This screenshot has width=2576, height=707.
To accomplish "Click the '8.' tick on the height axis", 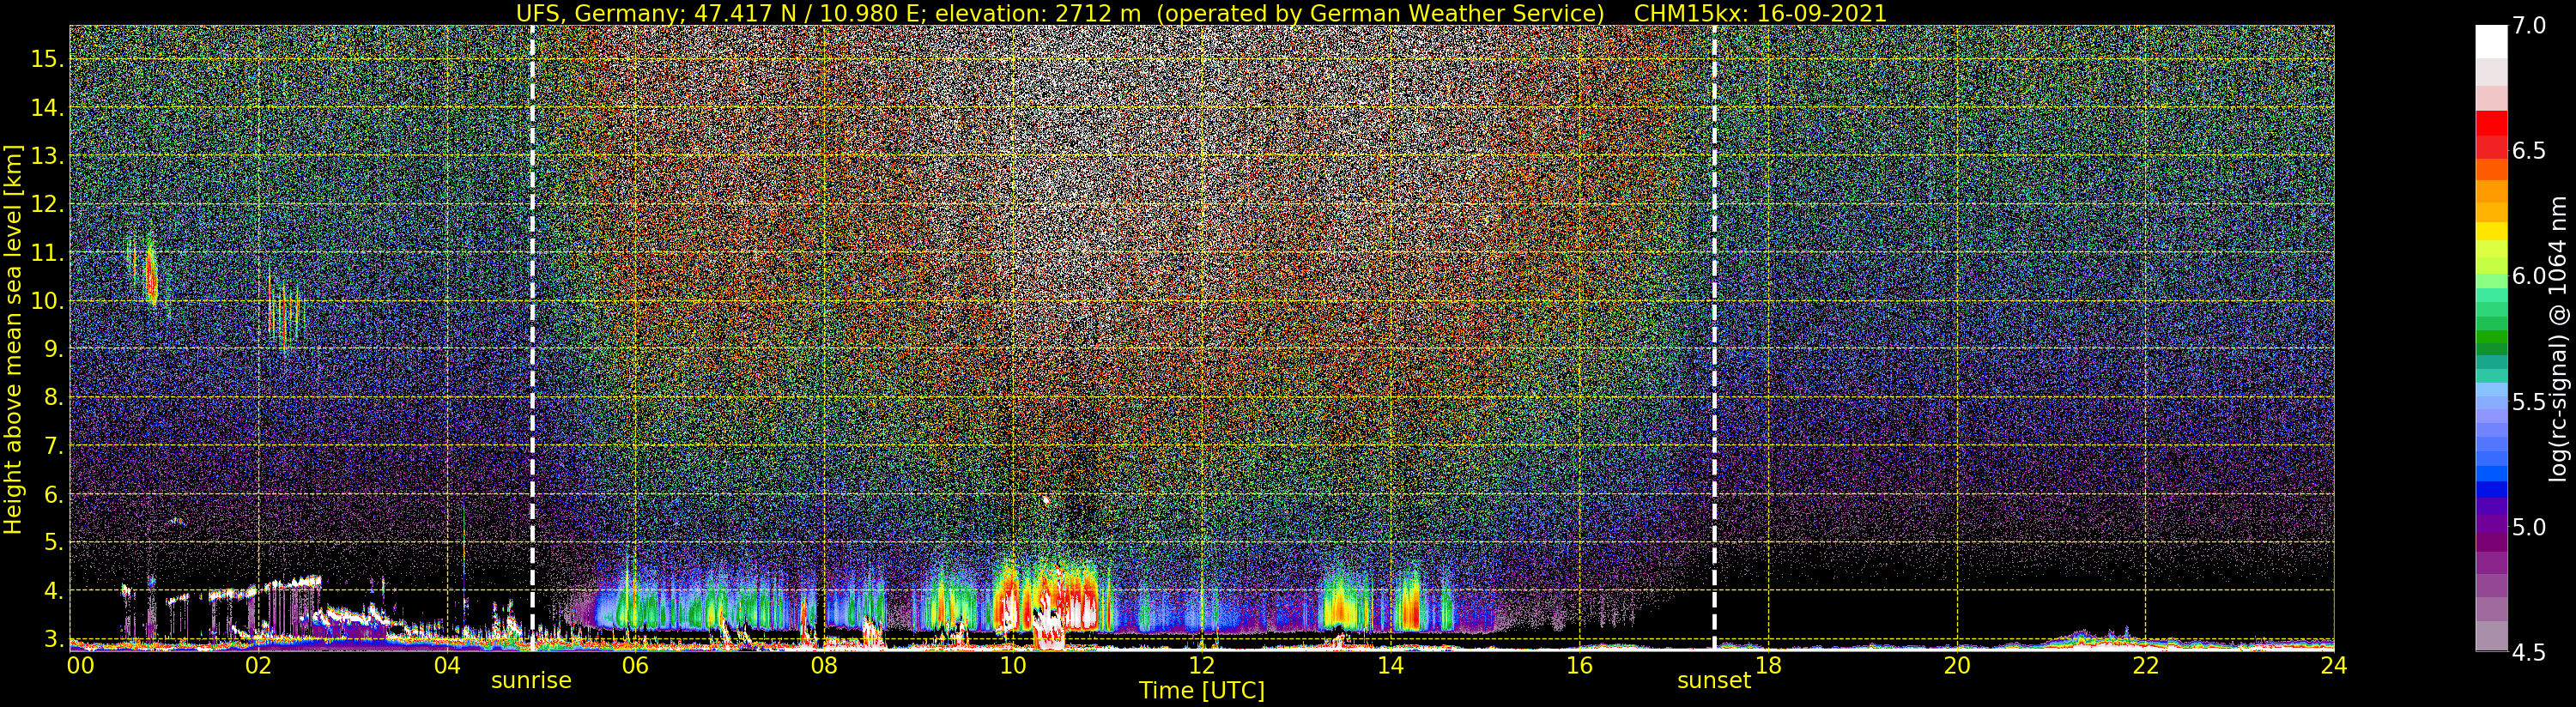I will [53, 398].
